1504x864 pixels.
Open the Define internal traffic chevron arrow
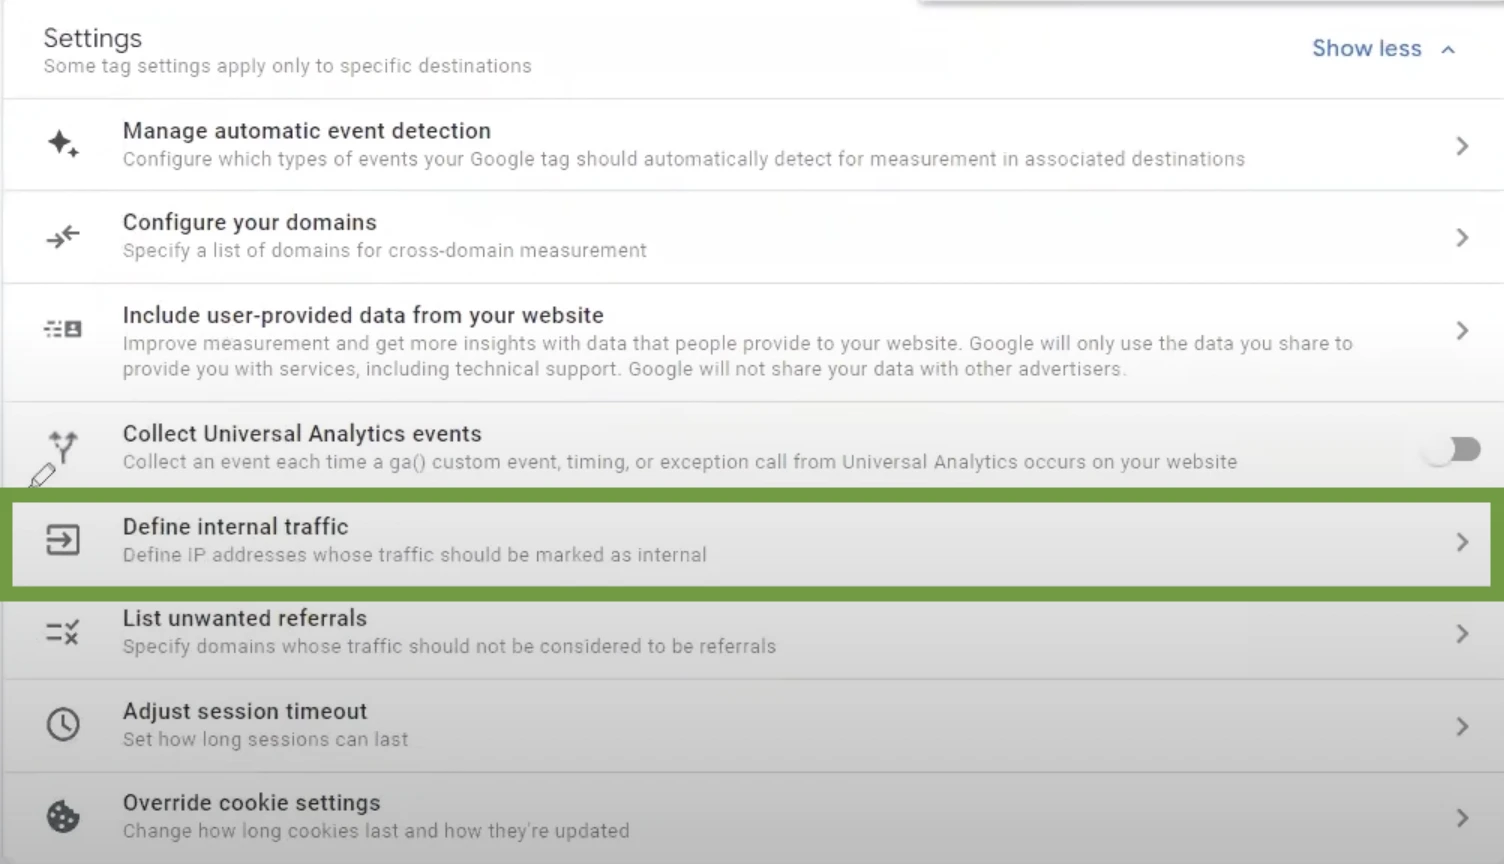(x=1462, y=542)
